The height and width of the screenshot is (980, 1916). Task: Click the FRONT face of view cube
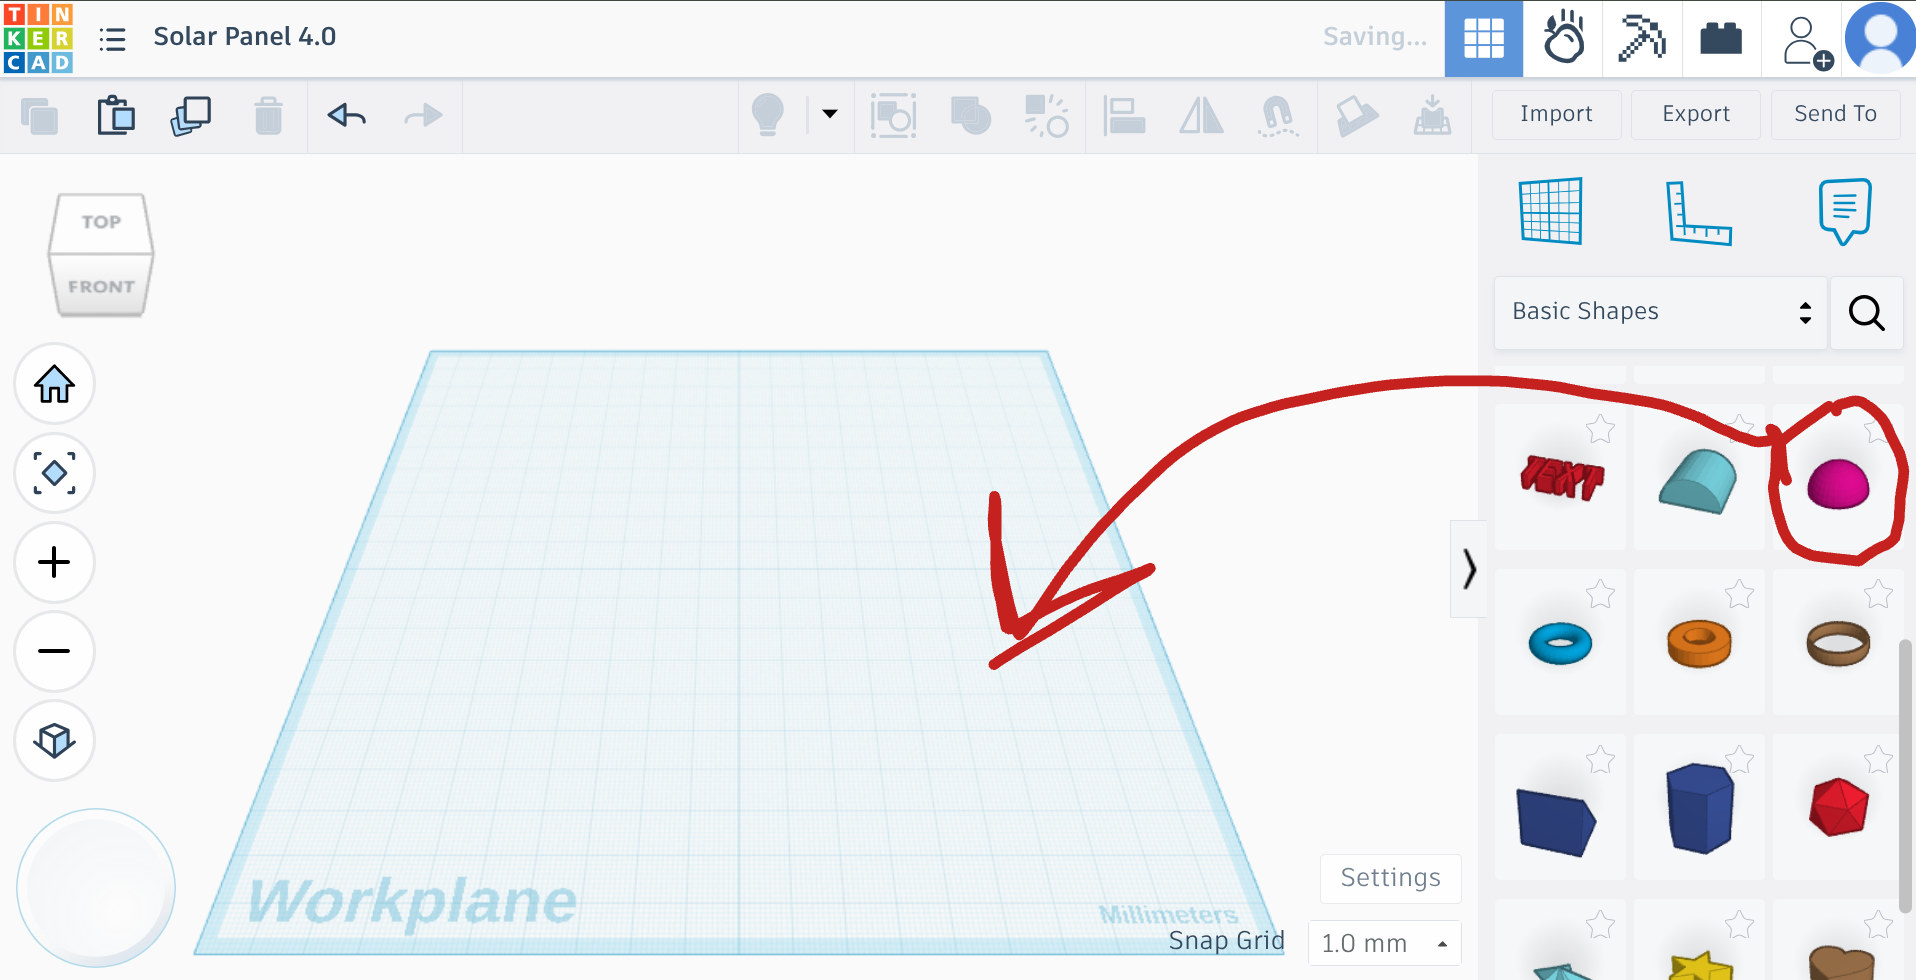(101, 286)
